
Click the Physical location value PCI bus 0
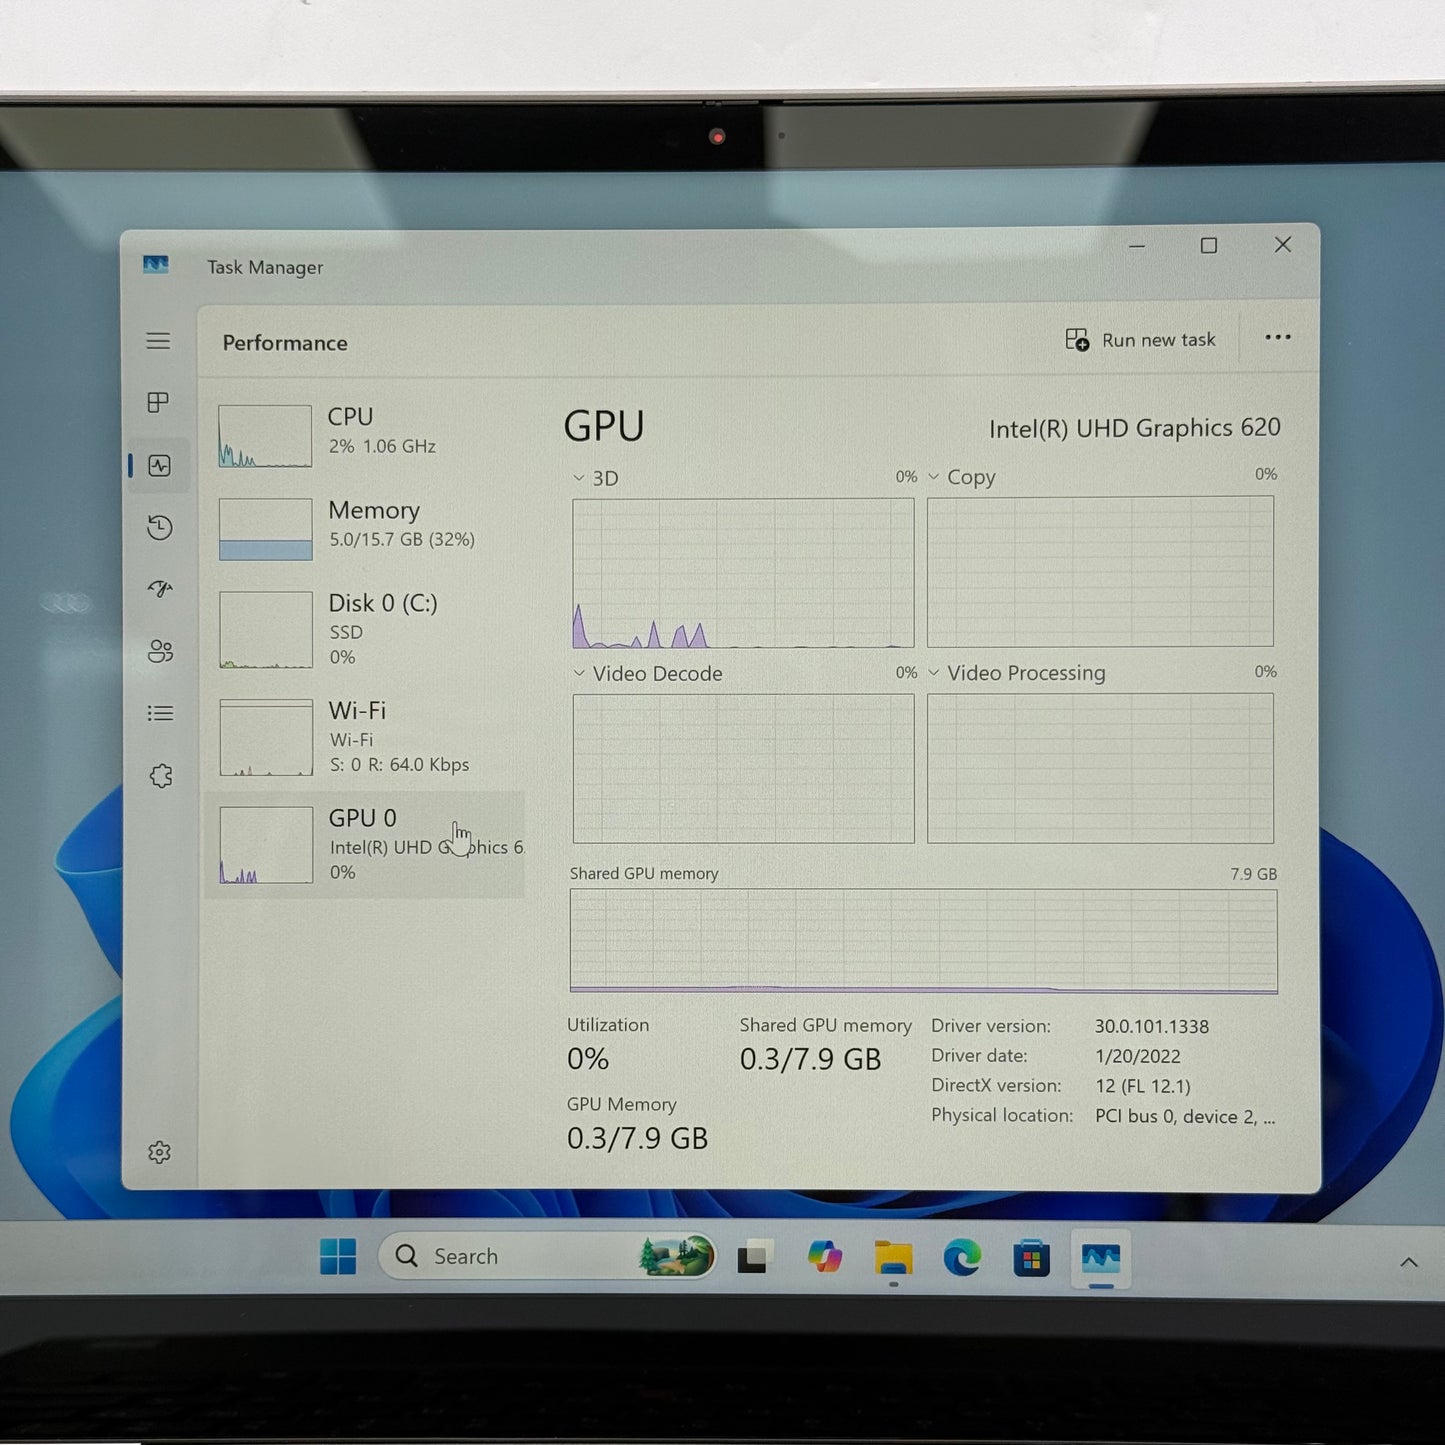[1185, 1116]
